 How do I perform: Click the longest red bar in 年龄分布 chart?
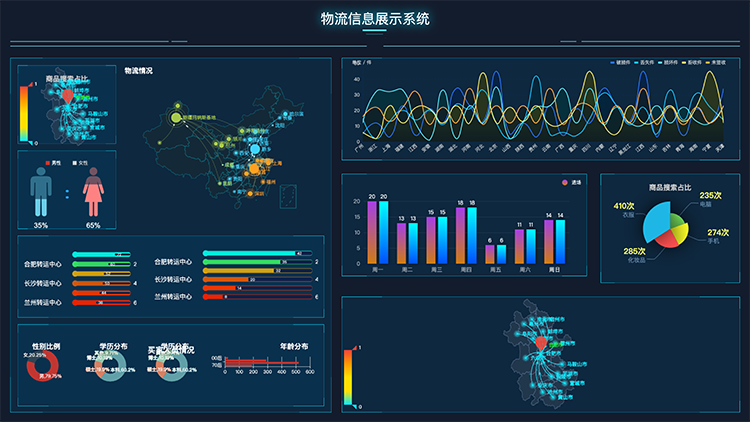(x=262, y=363)
